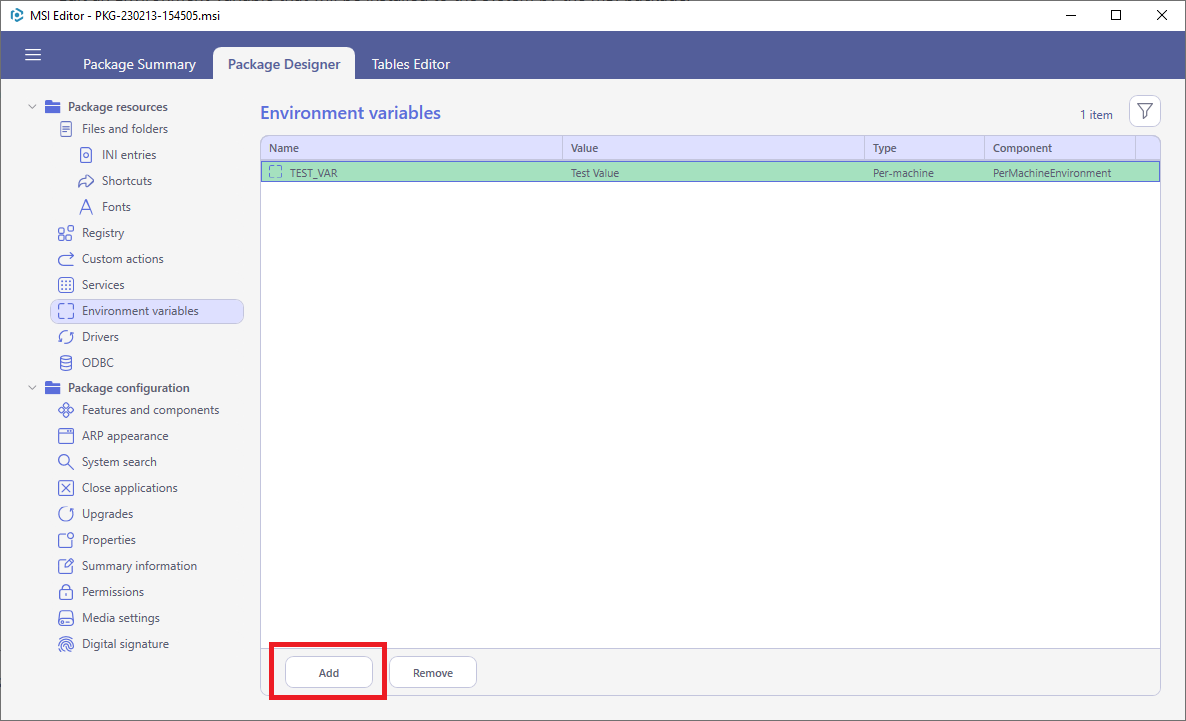Open Summary information tree item
Image resolution: width=1186 pixels, height=721 pixels.
139,566
